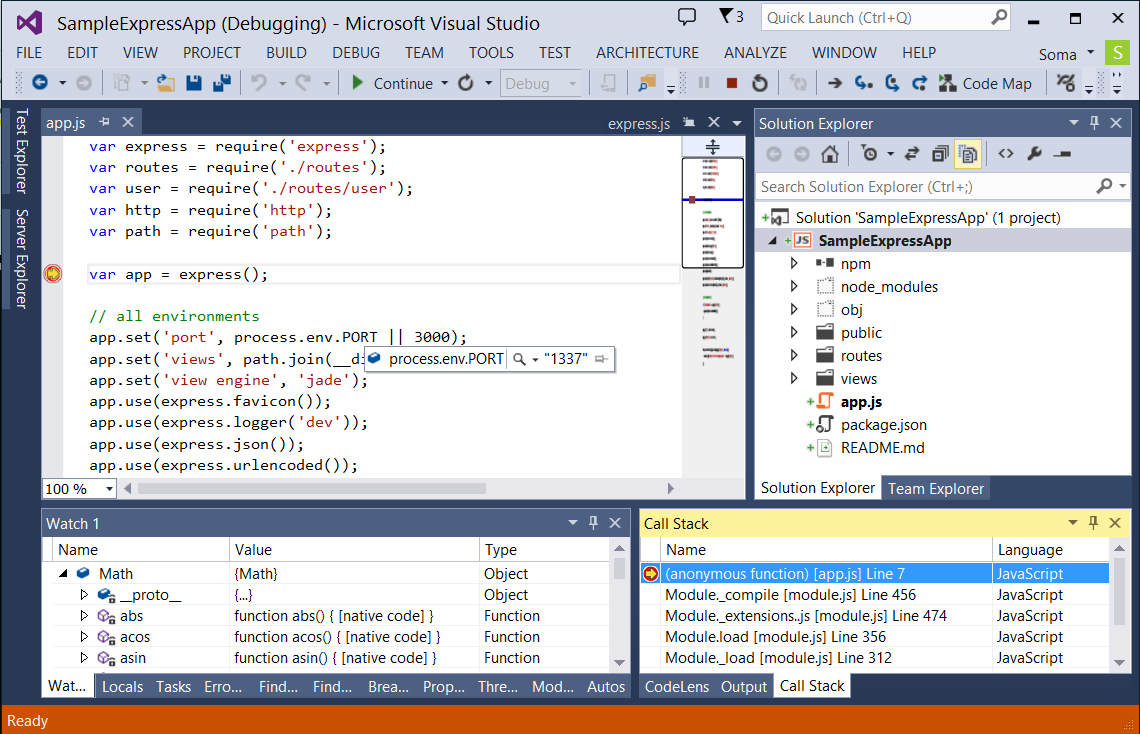Screen dimensions: 1140x734
Task: Open the editor zoom 100 % dropdown
Action: (x=107, y=489)
